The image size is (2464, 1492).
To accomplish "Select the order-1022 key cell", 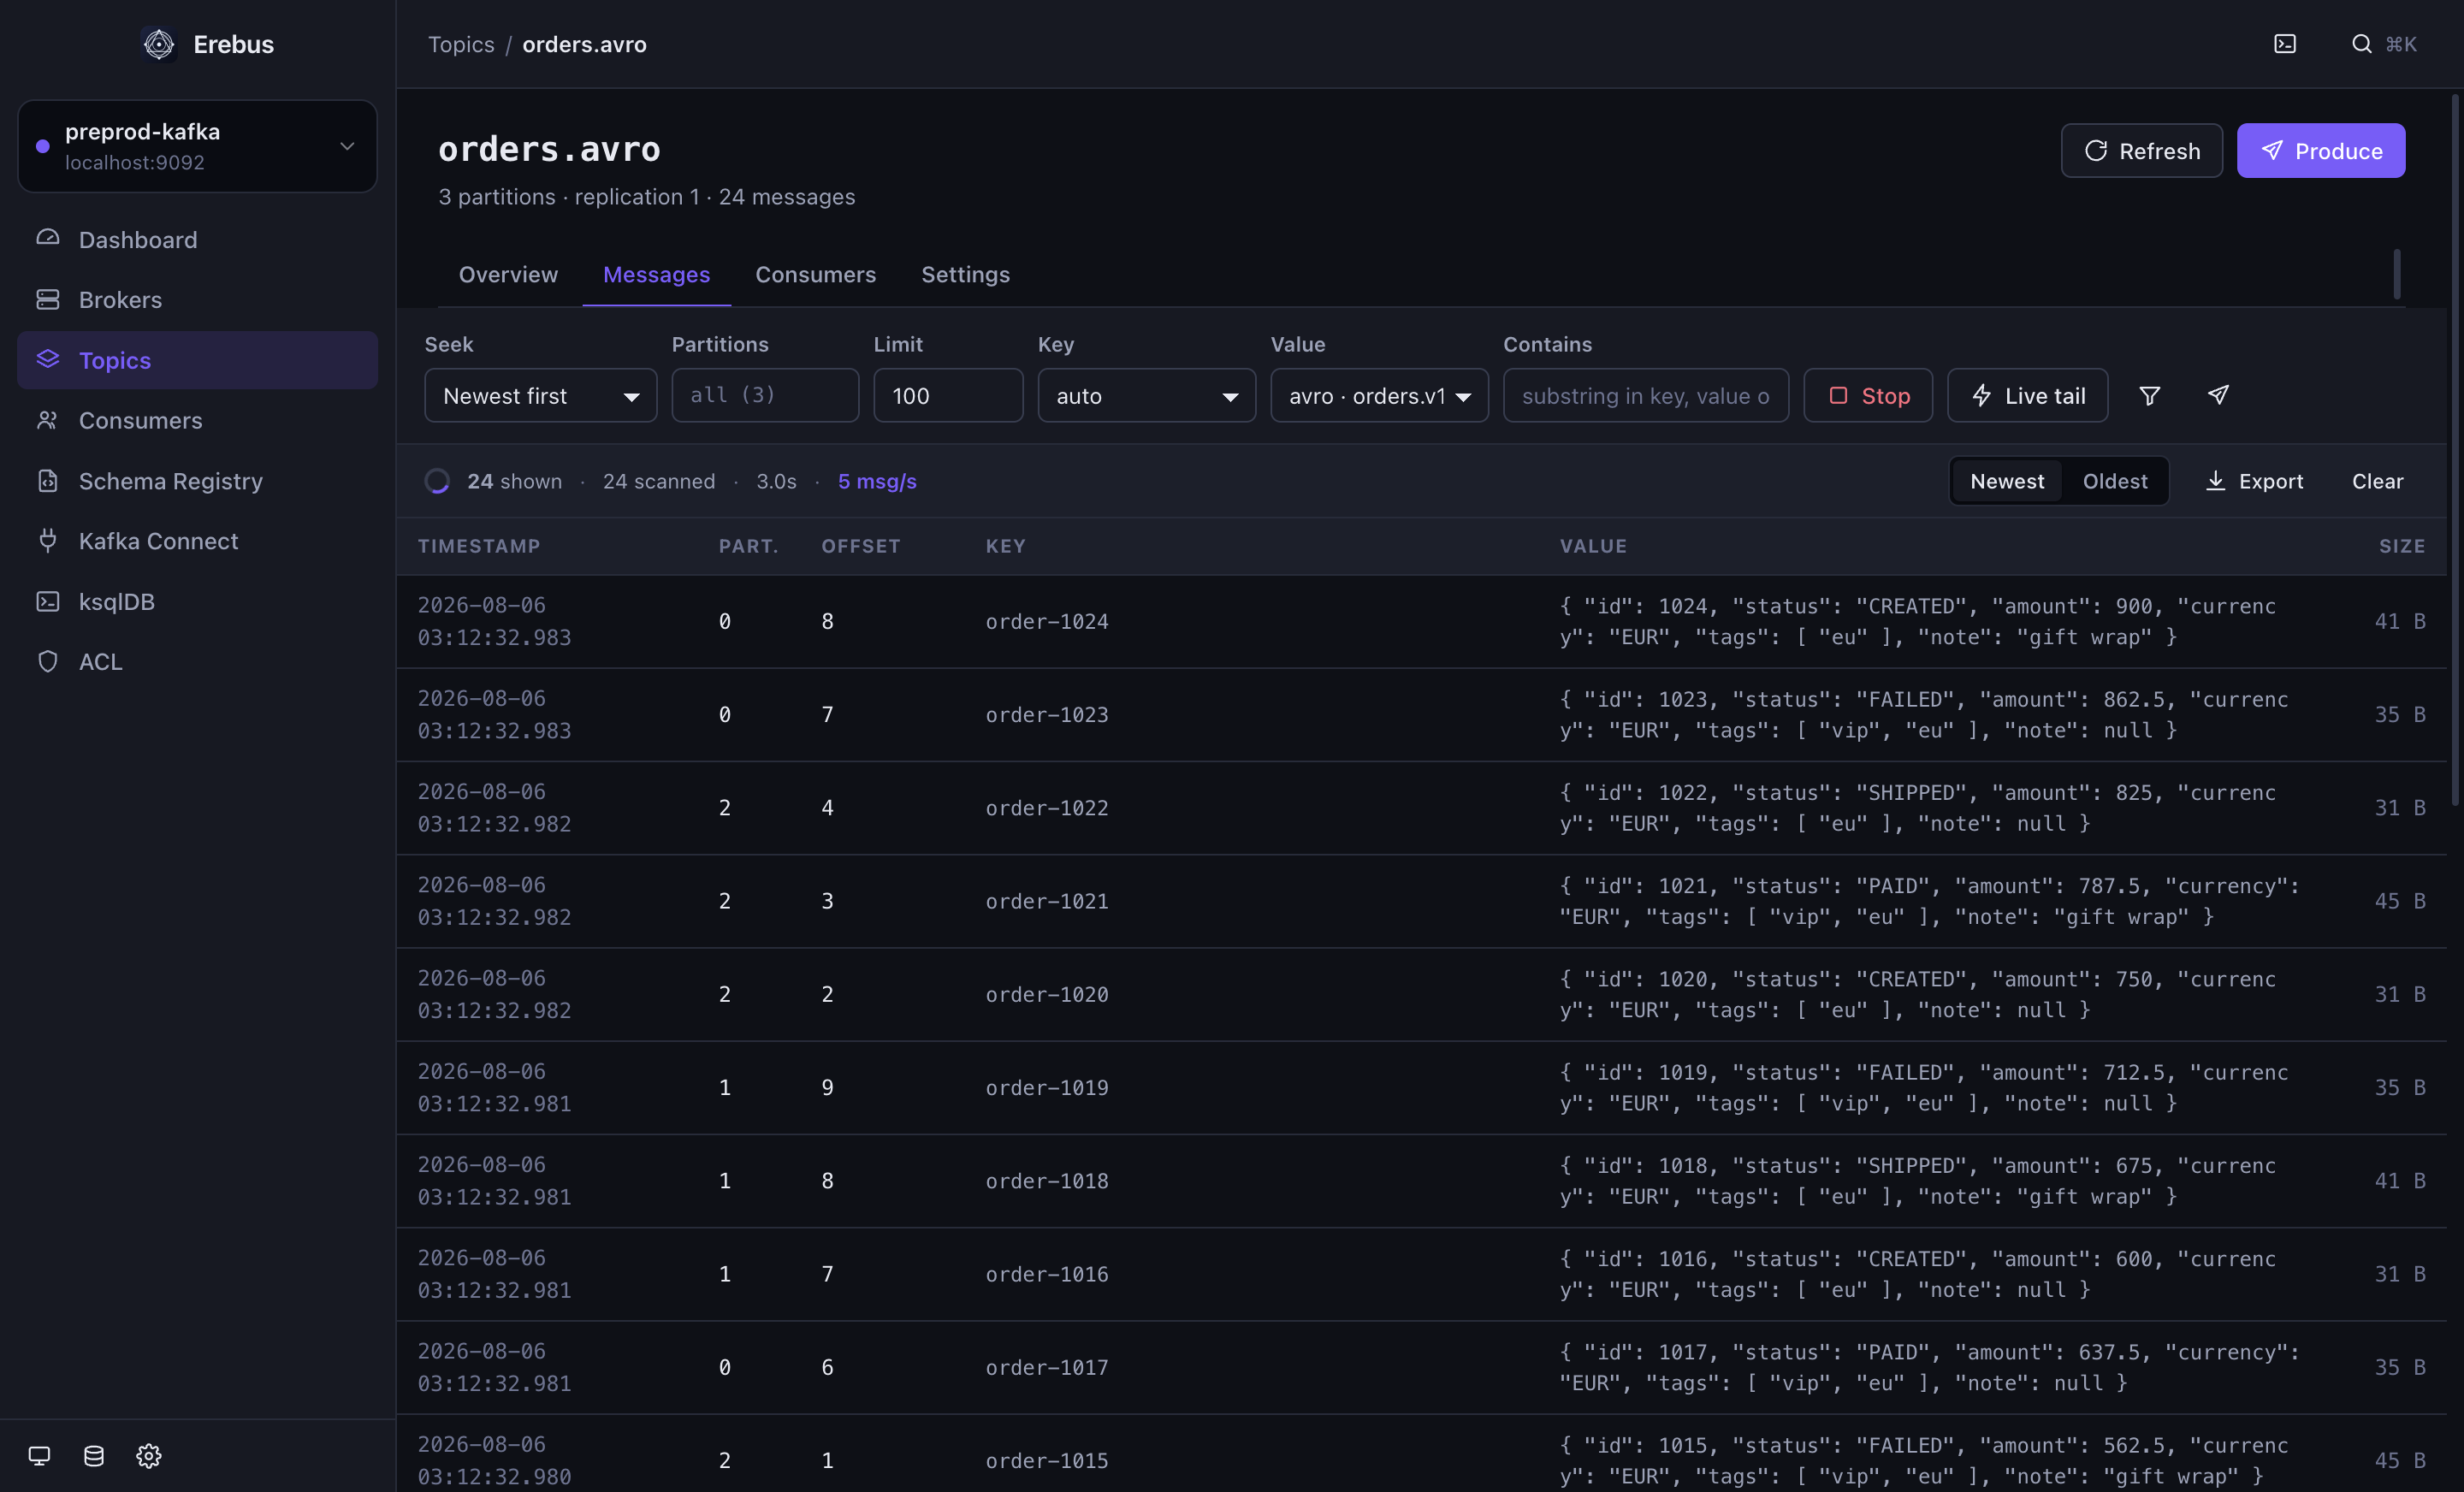I will pos(1047,808).
